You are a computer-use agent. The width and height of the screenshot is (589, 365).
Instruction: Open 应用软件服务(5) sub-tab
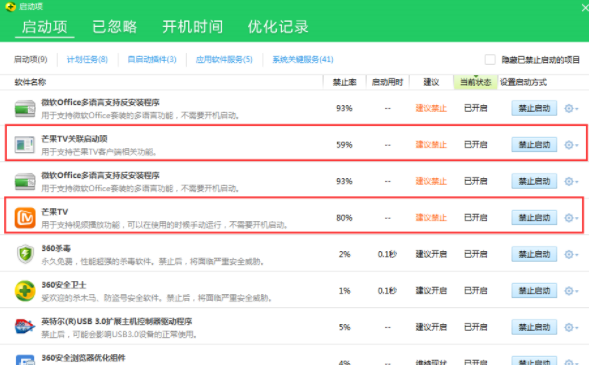tap(224, 59)
